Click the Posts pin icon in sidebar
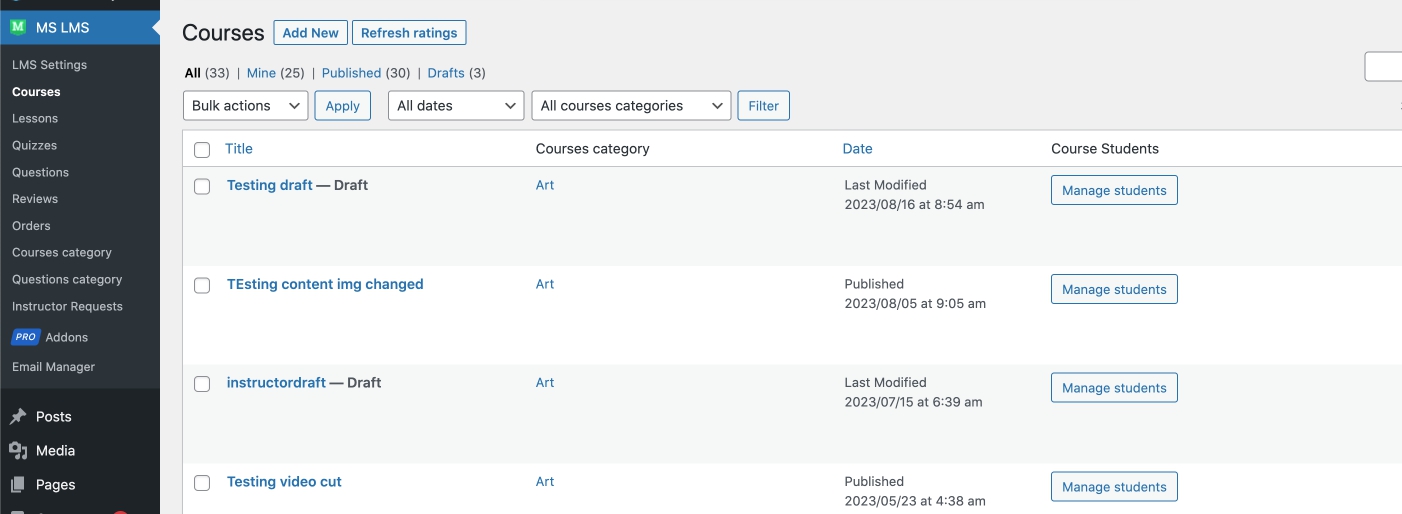1402x514 pixels. point(18,417)
